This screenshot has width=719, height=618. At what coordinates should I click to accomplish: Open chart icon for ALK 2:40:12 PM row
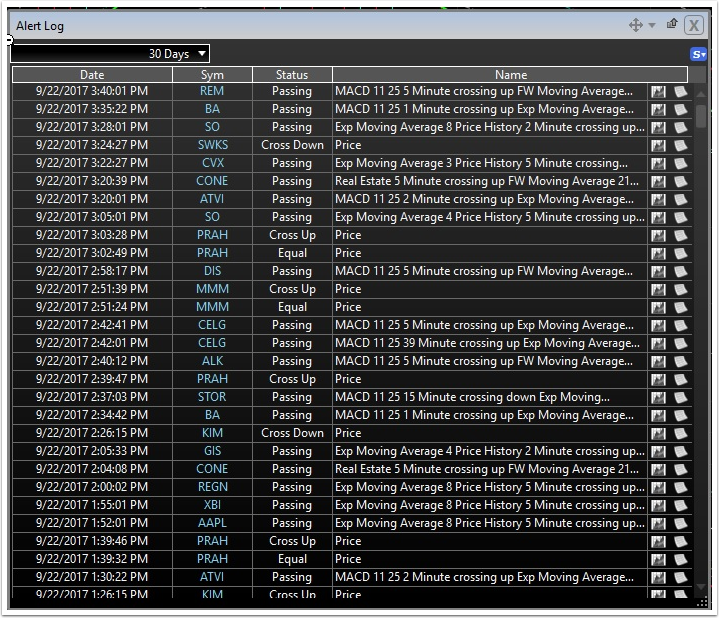[x=658, y=361]
